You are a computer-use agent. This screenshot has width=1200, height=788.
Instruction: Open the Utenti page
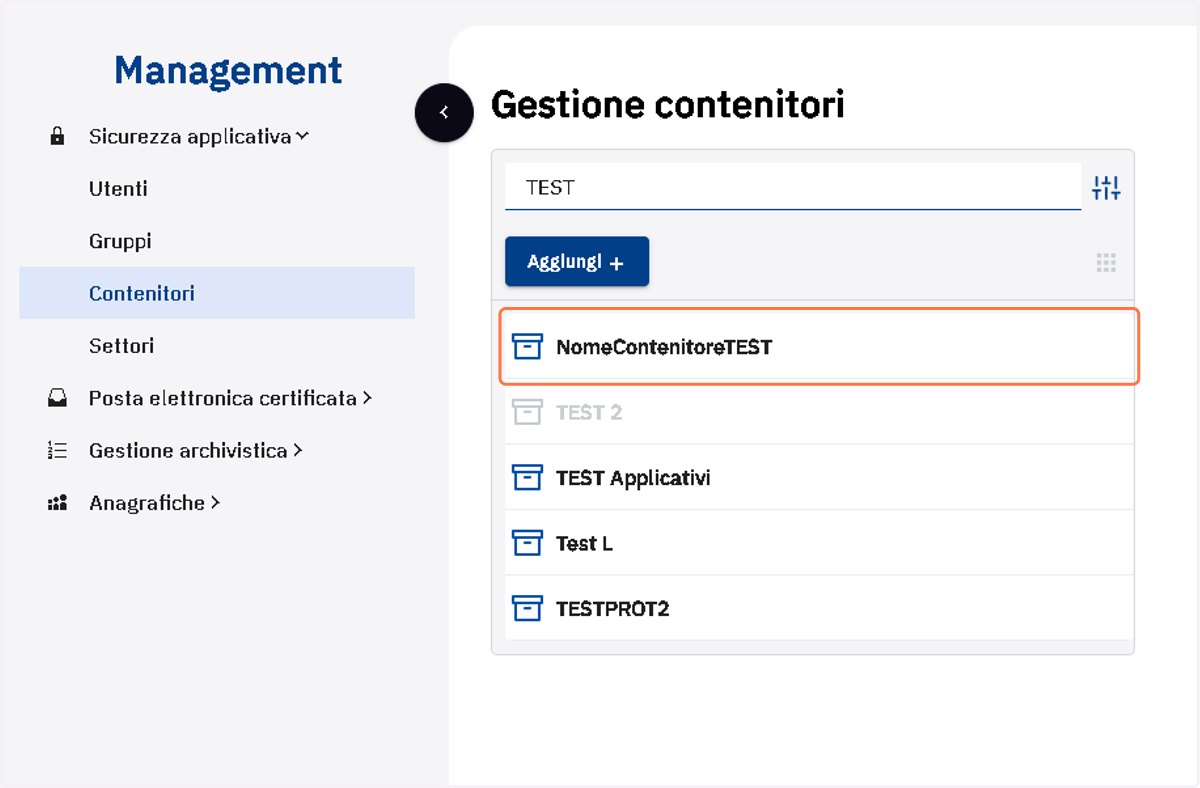[118, 189]
